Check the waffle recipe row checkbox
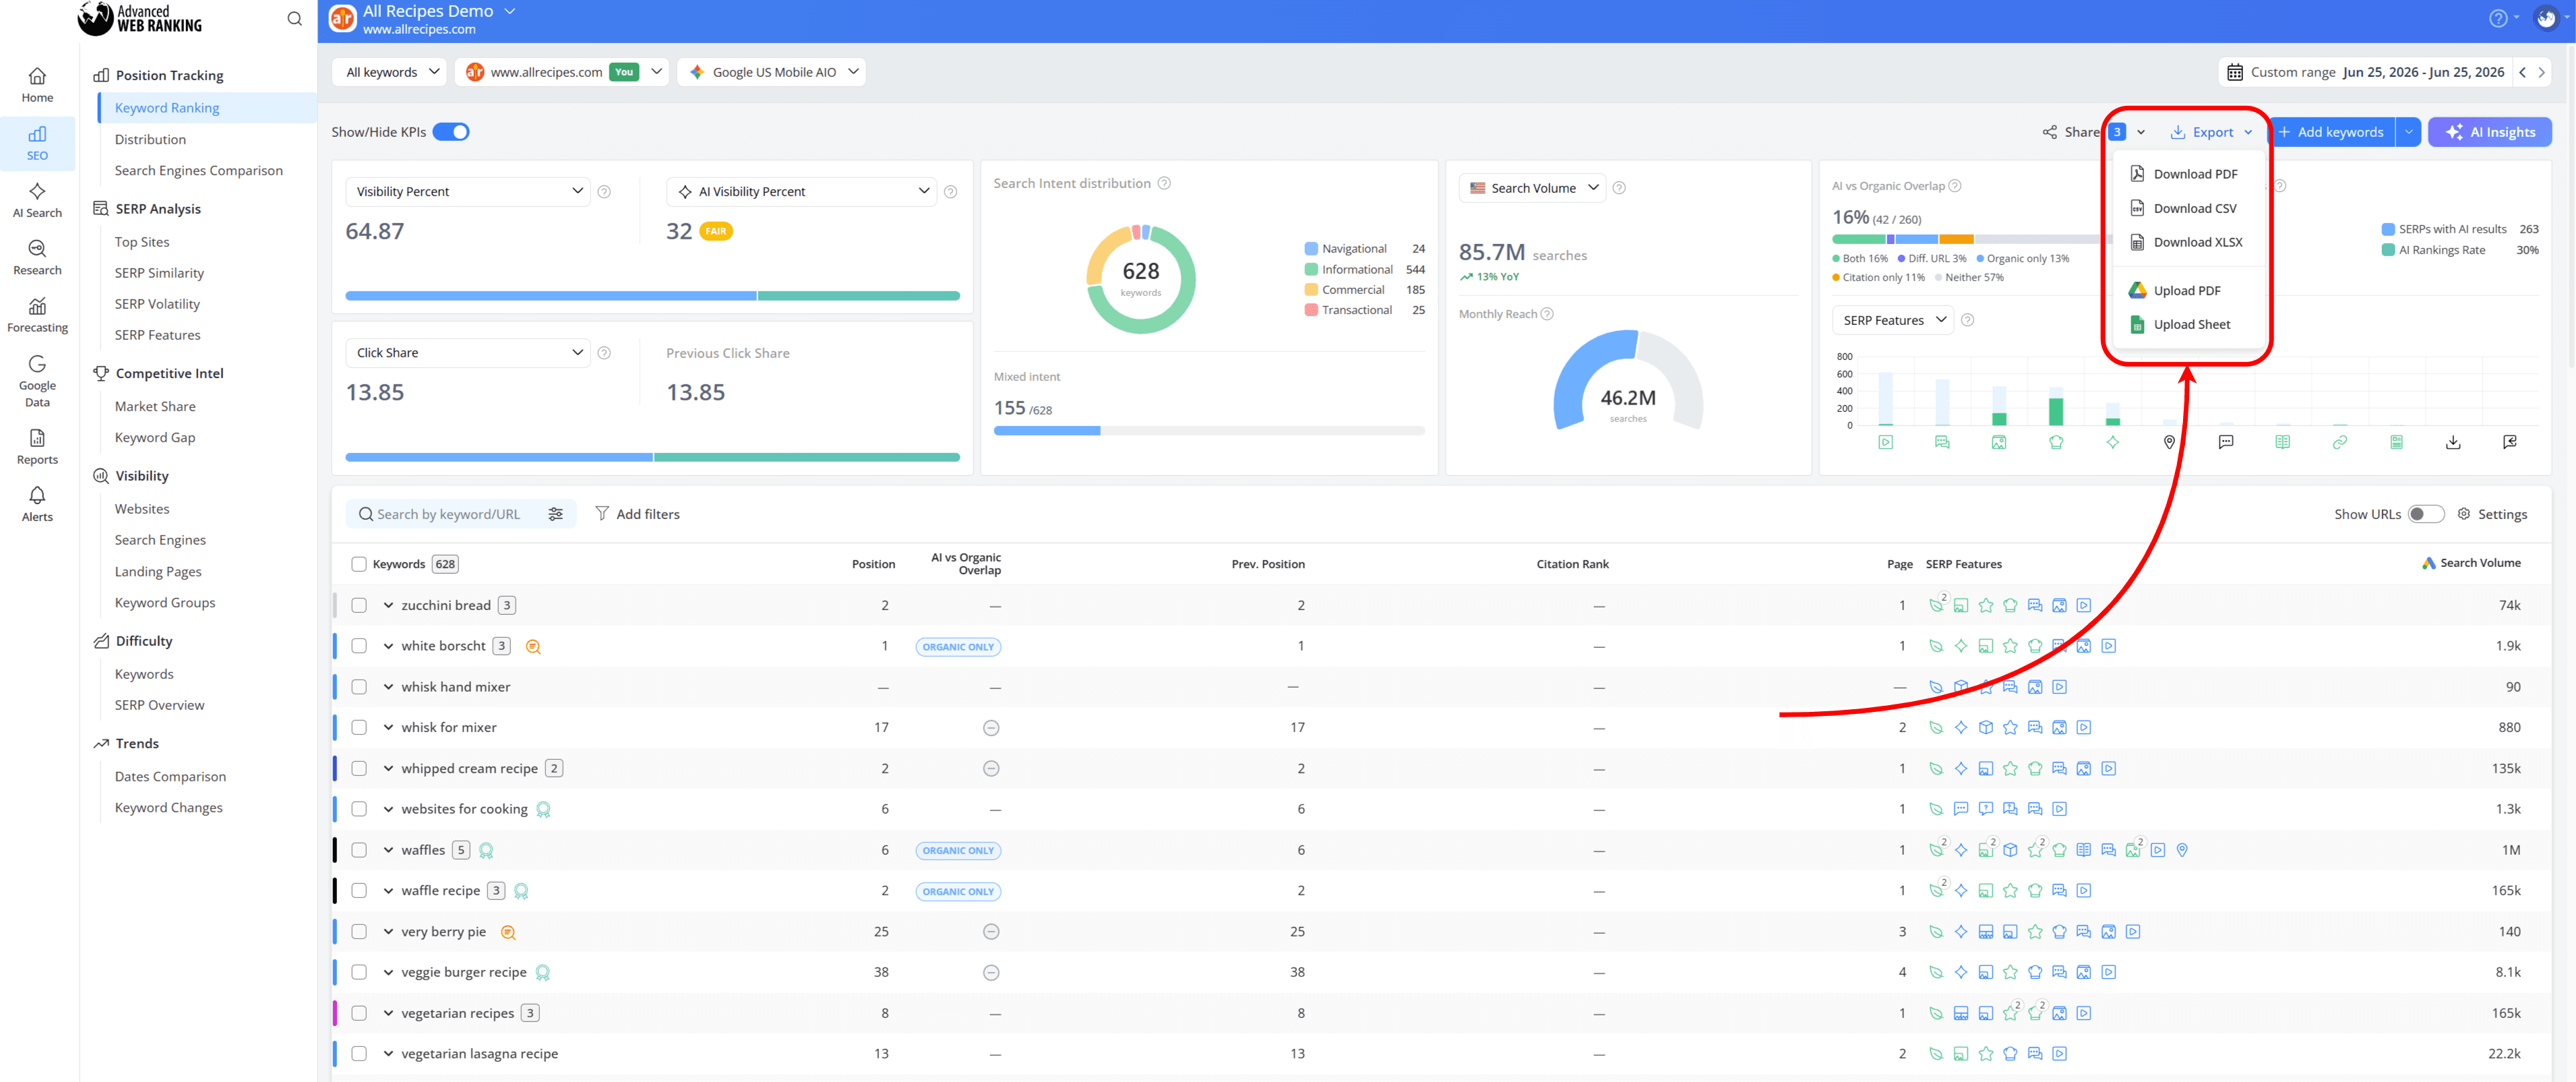2576x1082 pixels. point(359,890)
